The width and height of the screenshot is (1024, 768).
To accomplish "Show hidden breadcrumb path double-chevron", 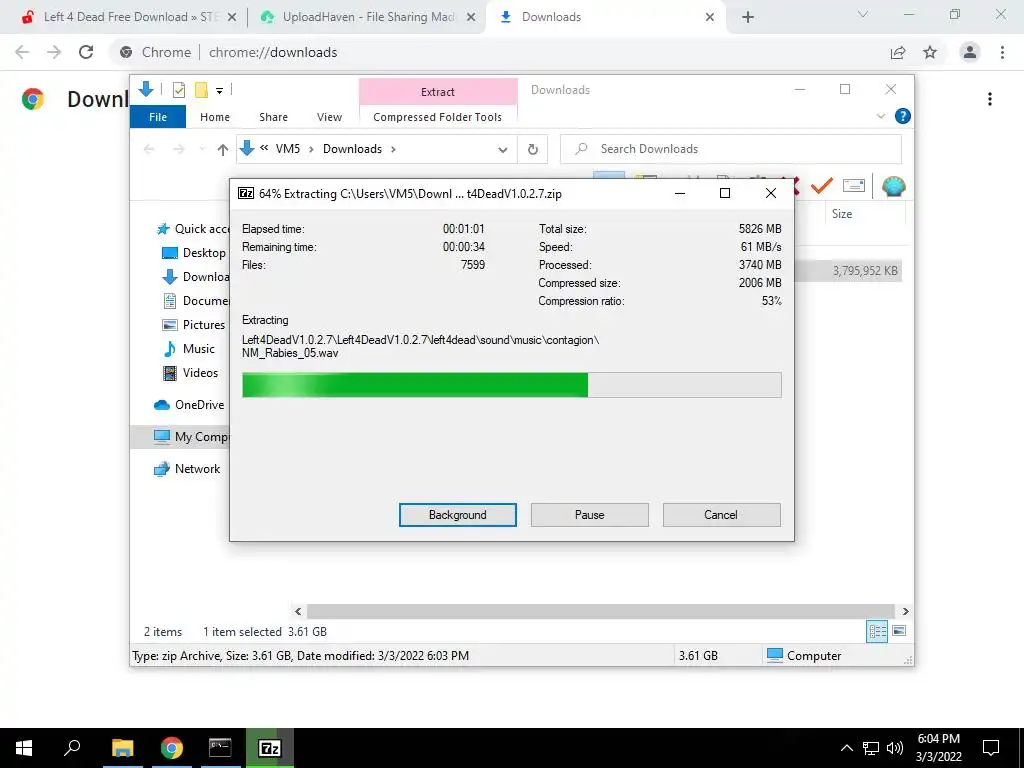I will [x=264, y=148].
